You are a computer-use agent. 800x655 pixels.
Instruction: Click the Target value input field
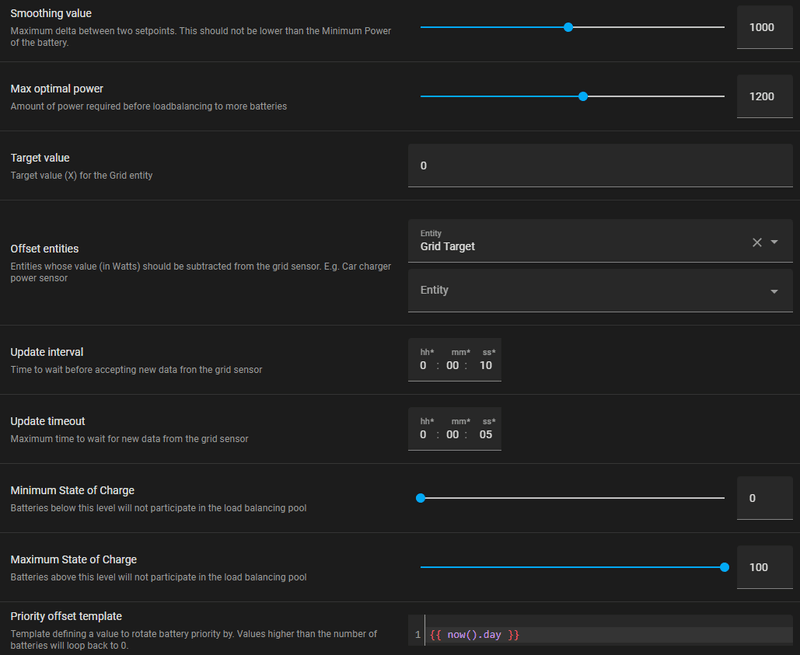coord(600,166)
